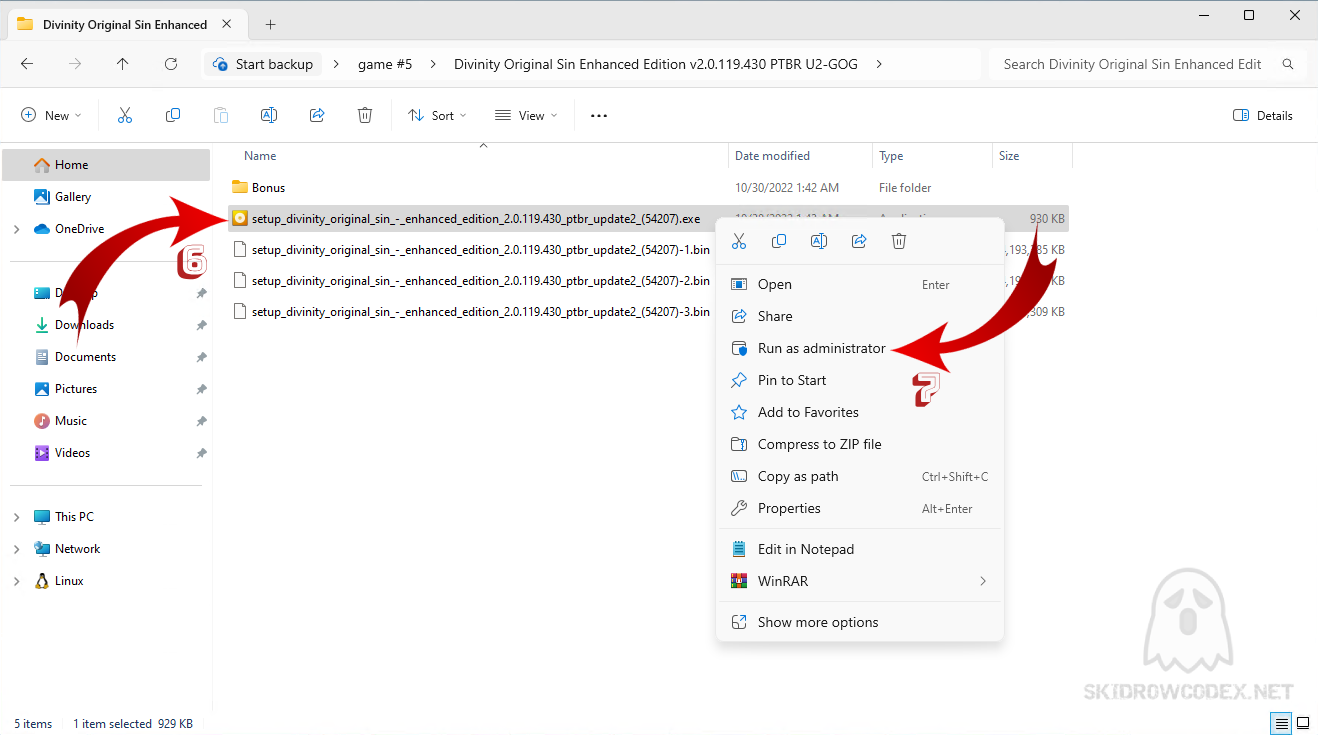Expand the breadcrumb chevron after game #5
The height and width of the screenshot is (735, 1318).
(x=433, y=64)
